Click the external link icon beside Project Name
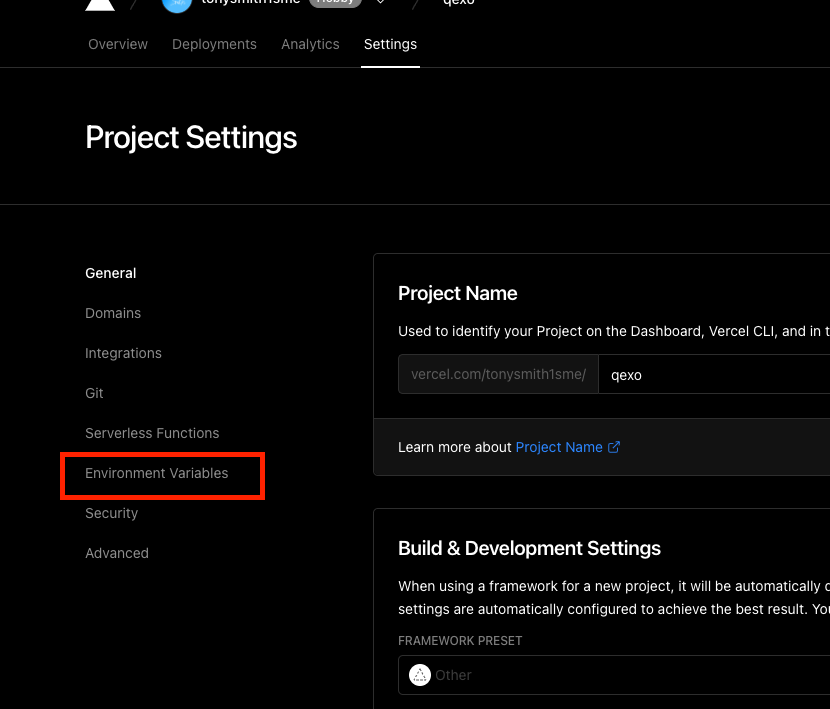Viewport: 830px width, 709px height. point(614,447)
